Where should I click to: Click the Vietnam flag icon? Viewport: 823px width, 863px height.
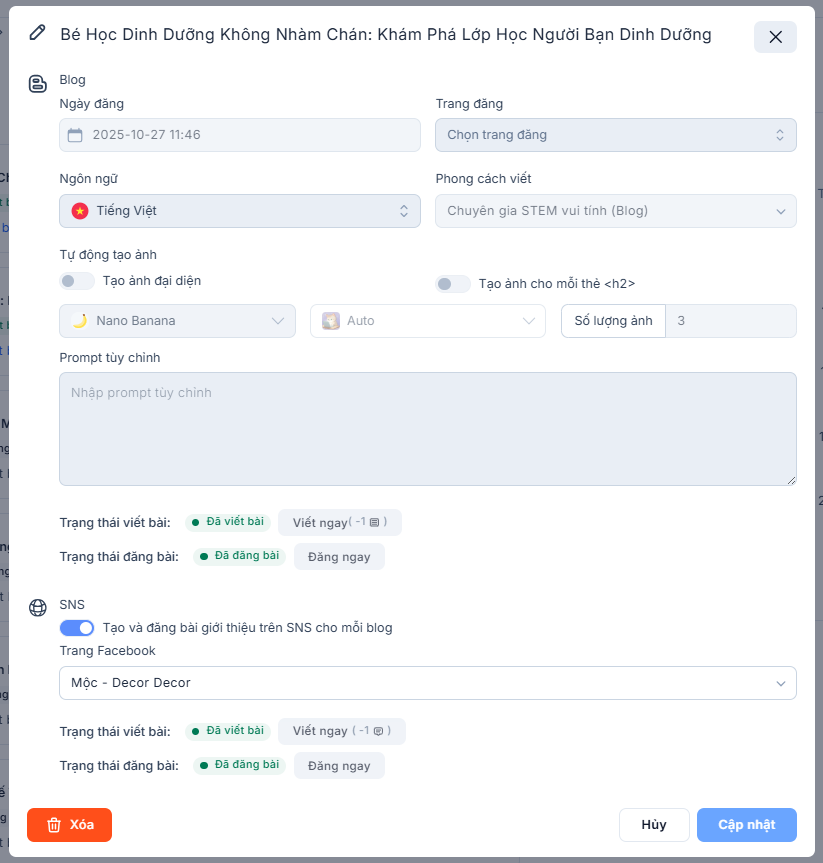click(x=80, y=211)
